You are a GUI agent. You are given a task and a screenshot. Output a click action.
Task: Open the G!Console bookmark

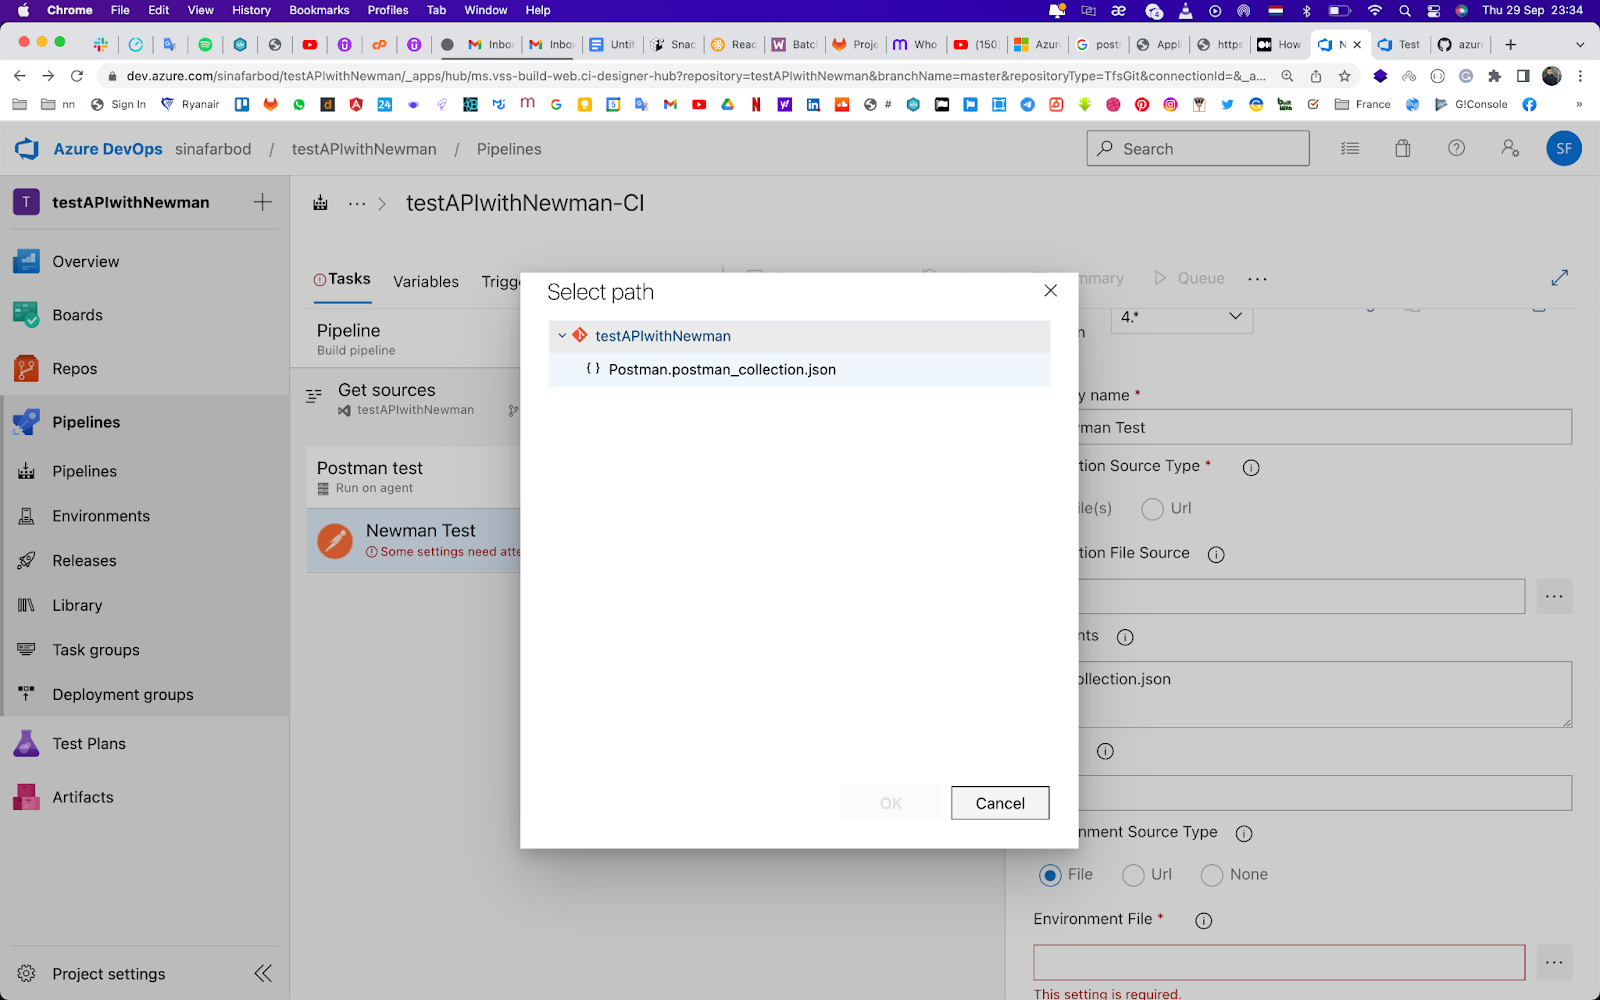point(1471,104)
